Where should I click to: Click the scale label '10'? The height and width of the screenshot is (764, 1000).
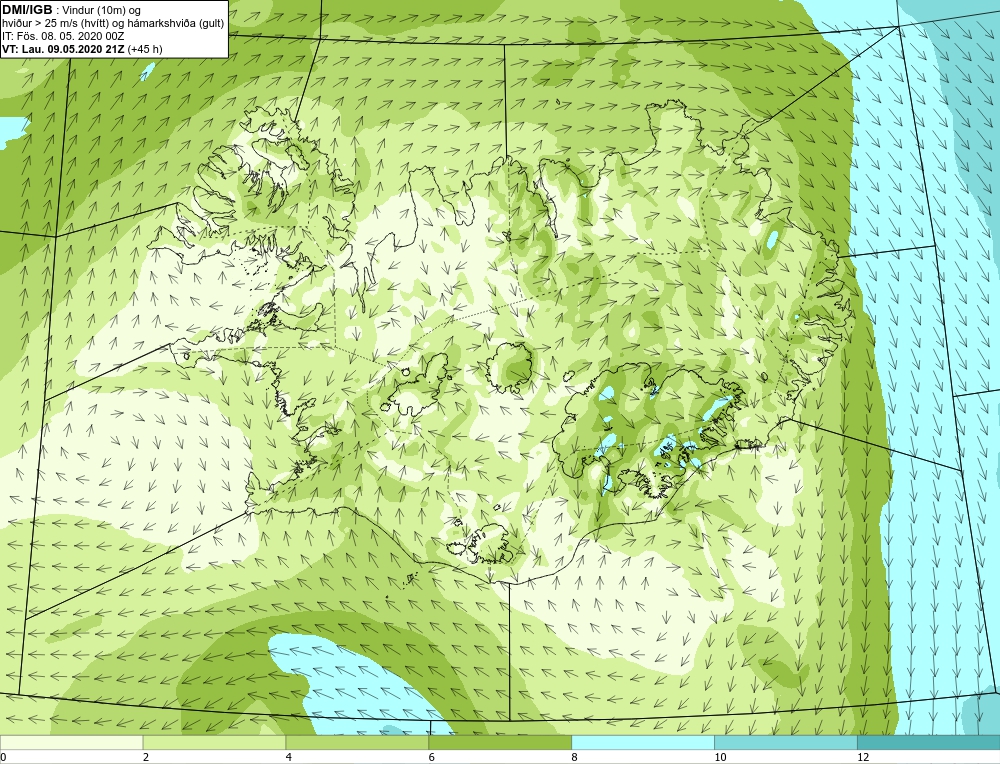720,757
